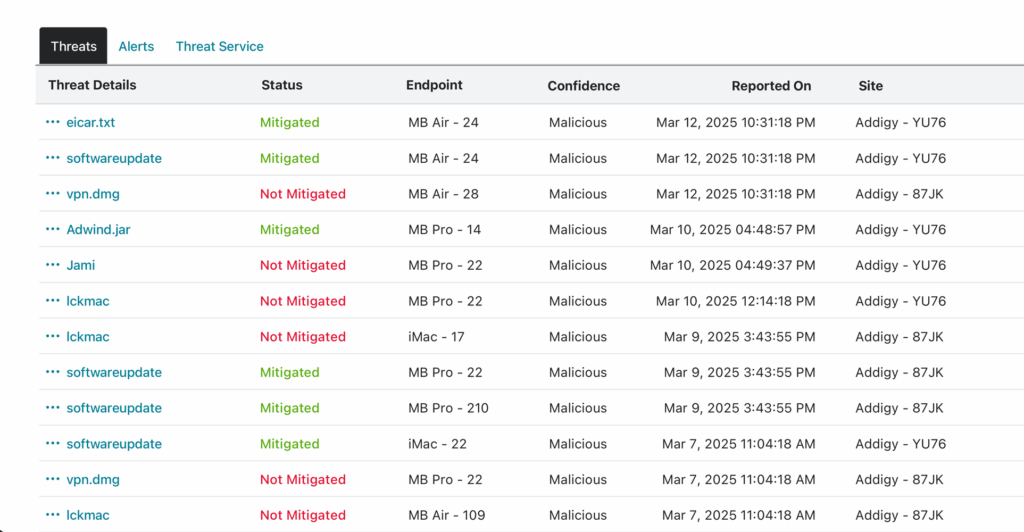This screenshot has width=1024, height=532.
Task: Open softwareupdate threat on MB Air - 24
Action: tap(114, 158)
